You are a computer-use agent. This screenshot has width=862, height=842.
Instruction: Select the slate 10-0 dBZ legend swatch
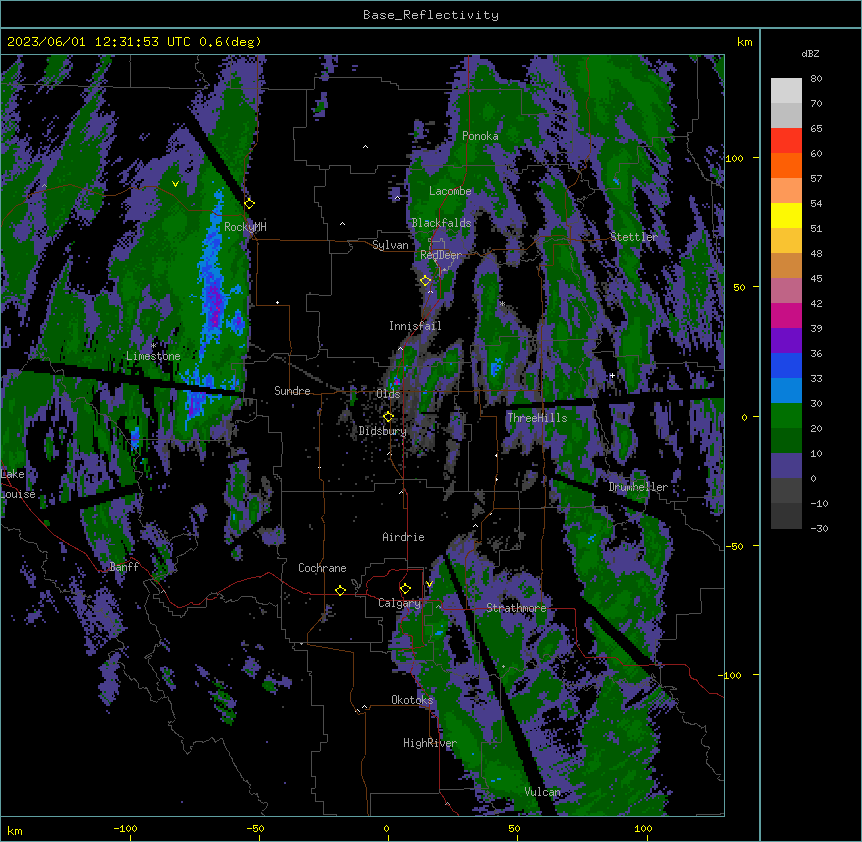coord(786,466)
